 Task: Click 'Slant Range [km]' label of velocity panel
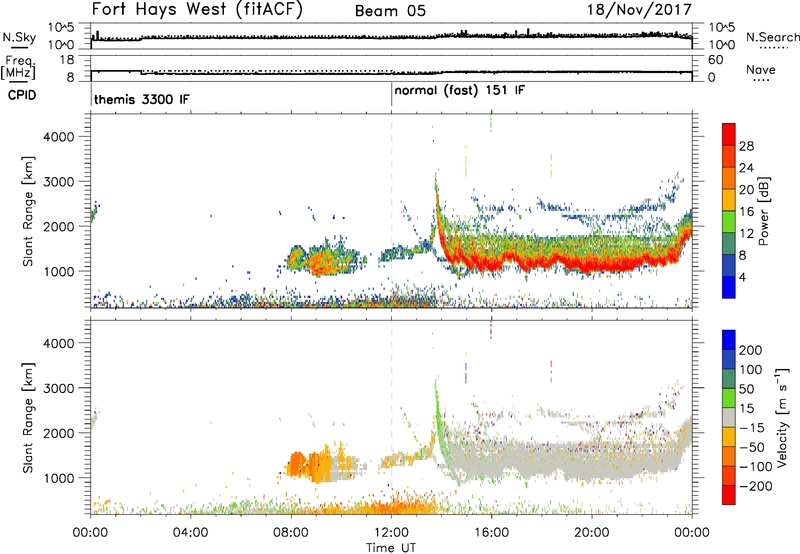pos(28,418)
